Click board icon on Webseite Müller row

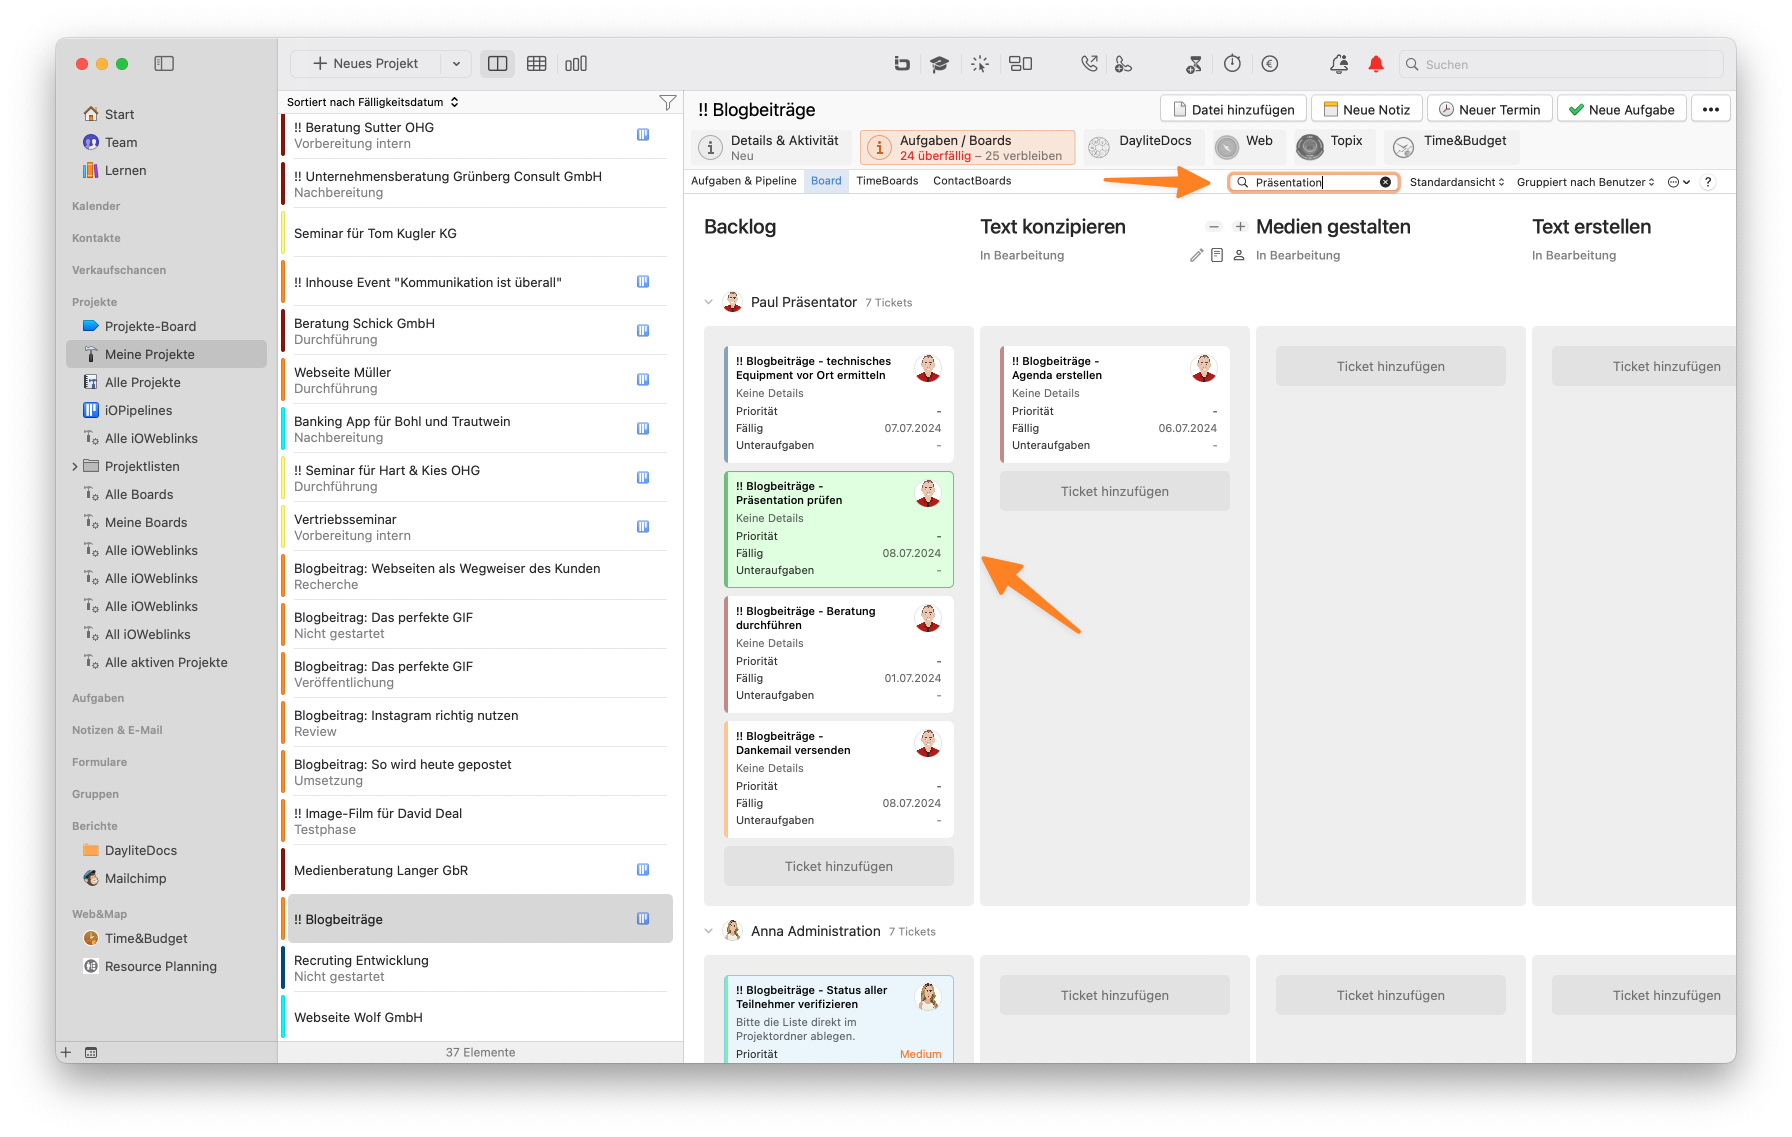point(643,380)
